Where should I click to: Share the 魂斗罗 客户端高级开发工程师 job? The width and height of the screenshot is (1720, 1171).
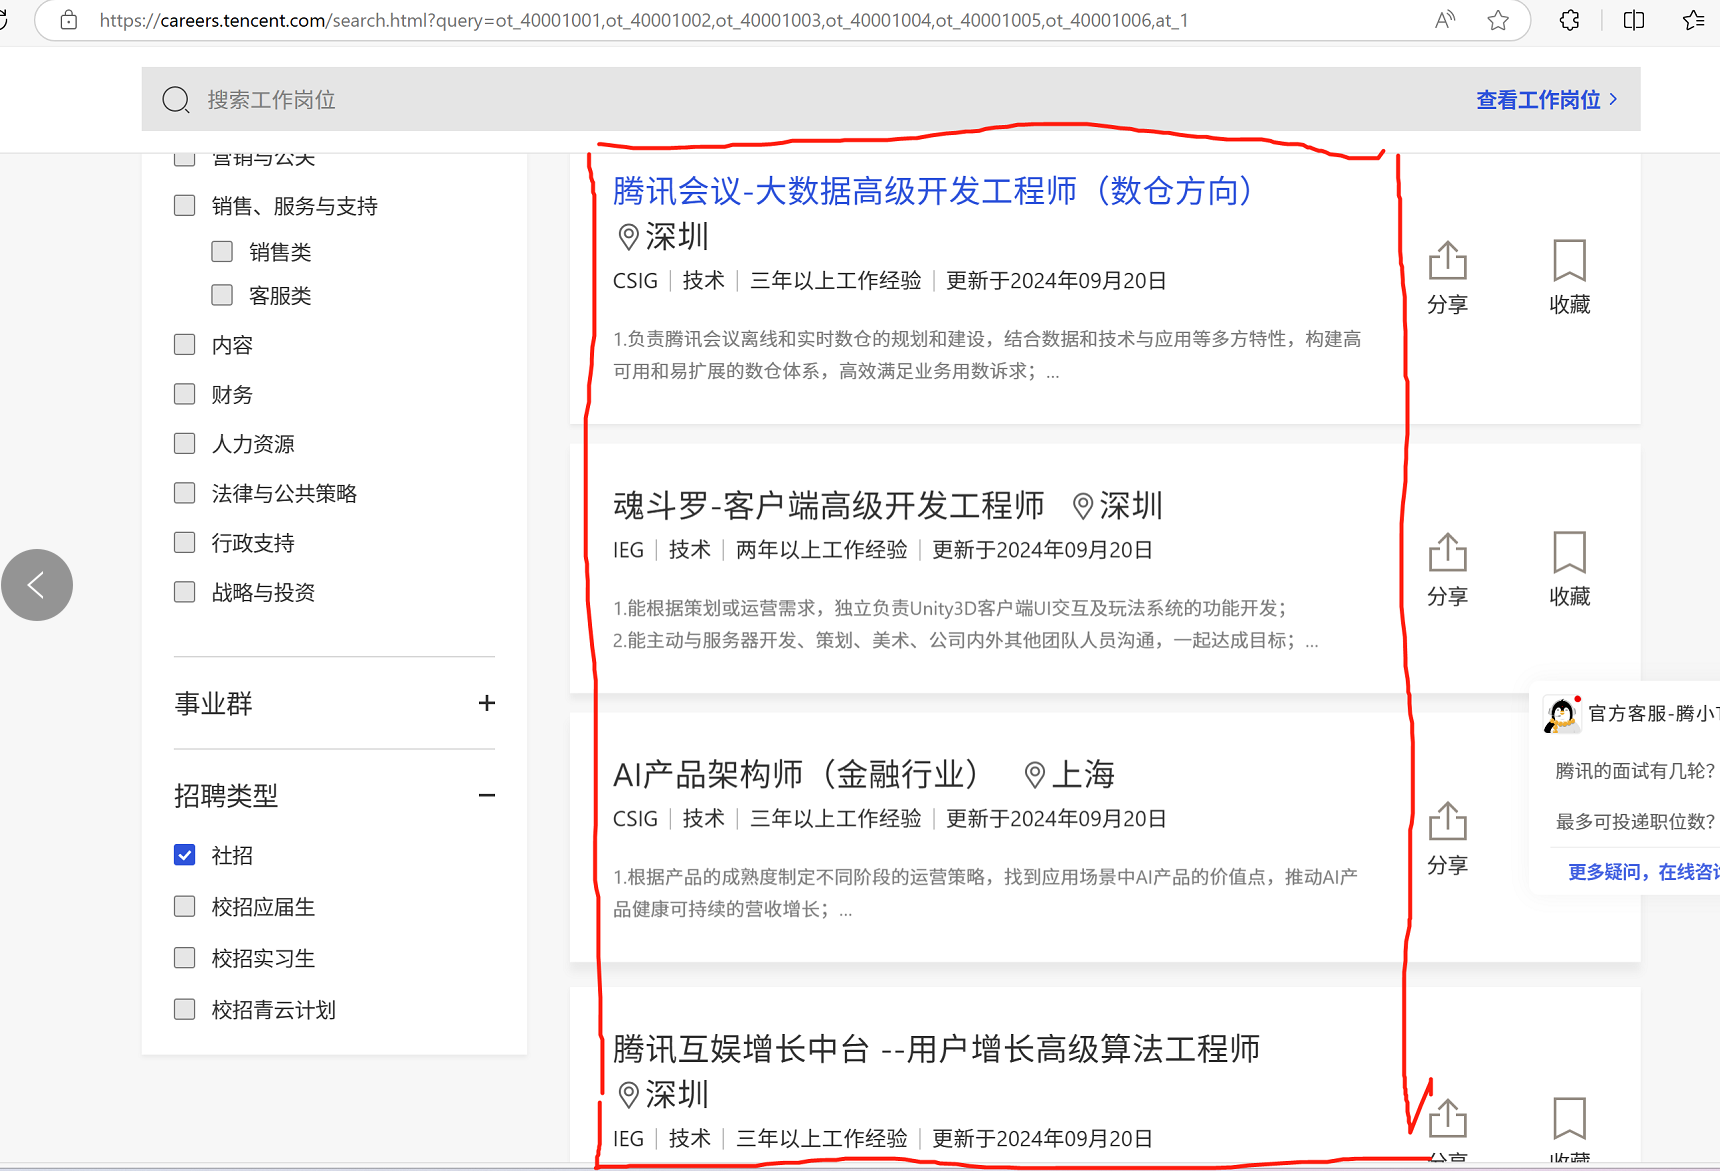pyautogui.click(x=1447, y=570)
